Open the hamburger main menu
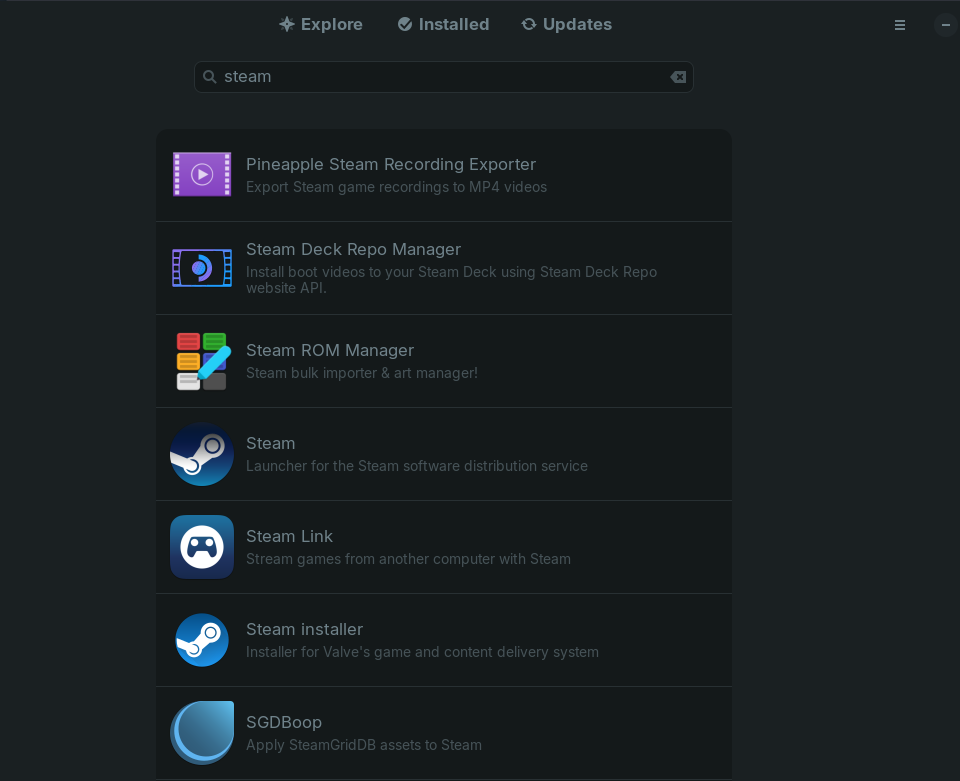The width and height of the screenshot is (960, 781). click(x=900, y=25)
